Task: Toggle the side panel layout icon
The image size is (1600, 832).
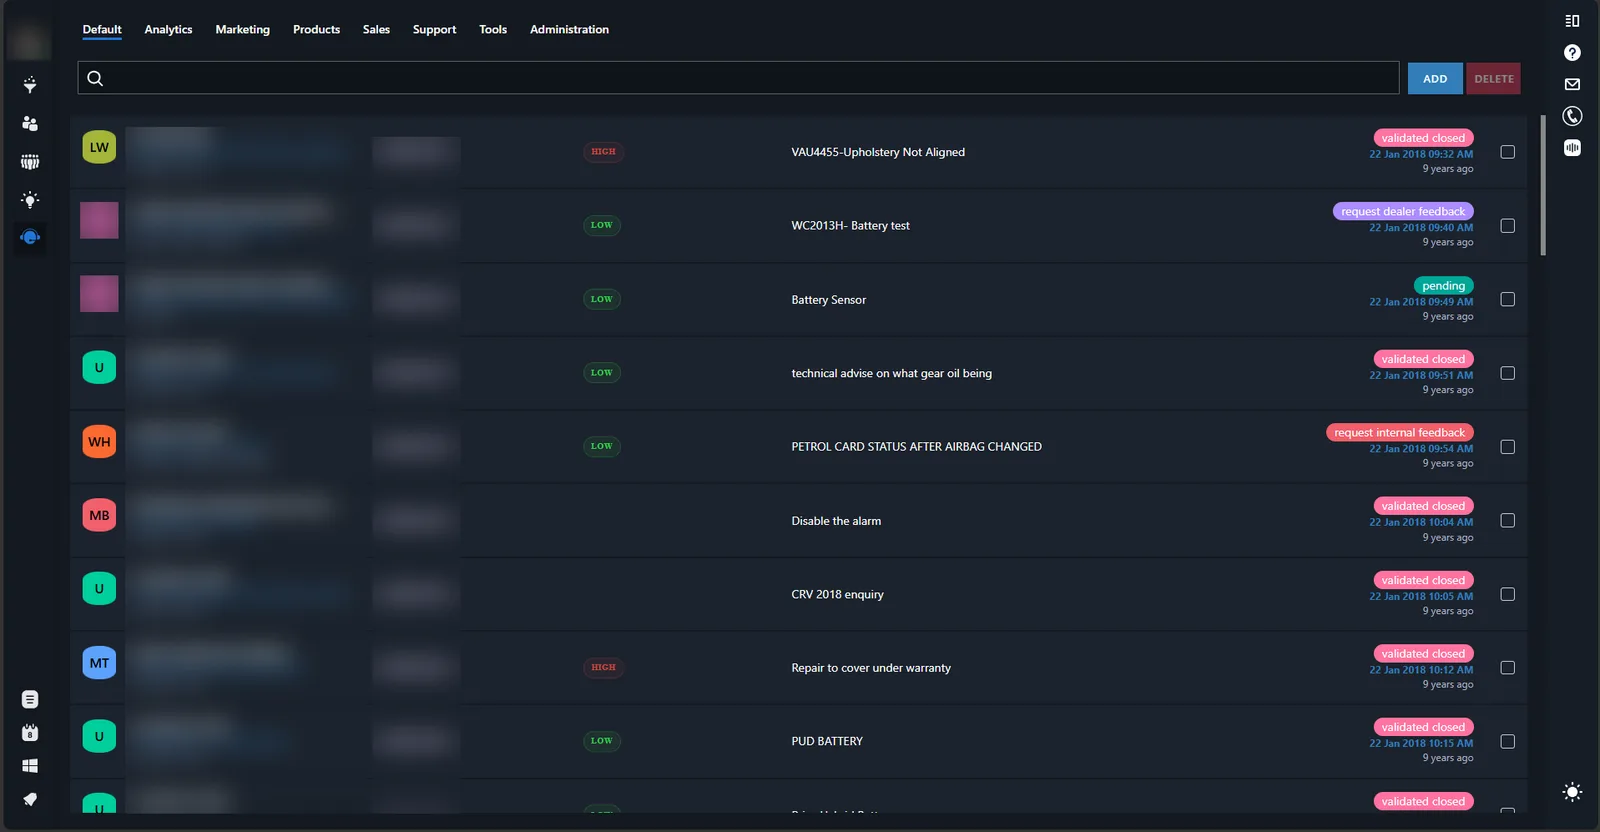Action: pyautogui.click(x=1572, y=21)
